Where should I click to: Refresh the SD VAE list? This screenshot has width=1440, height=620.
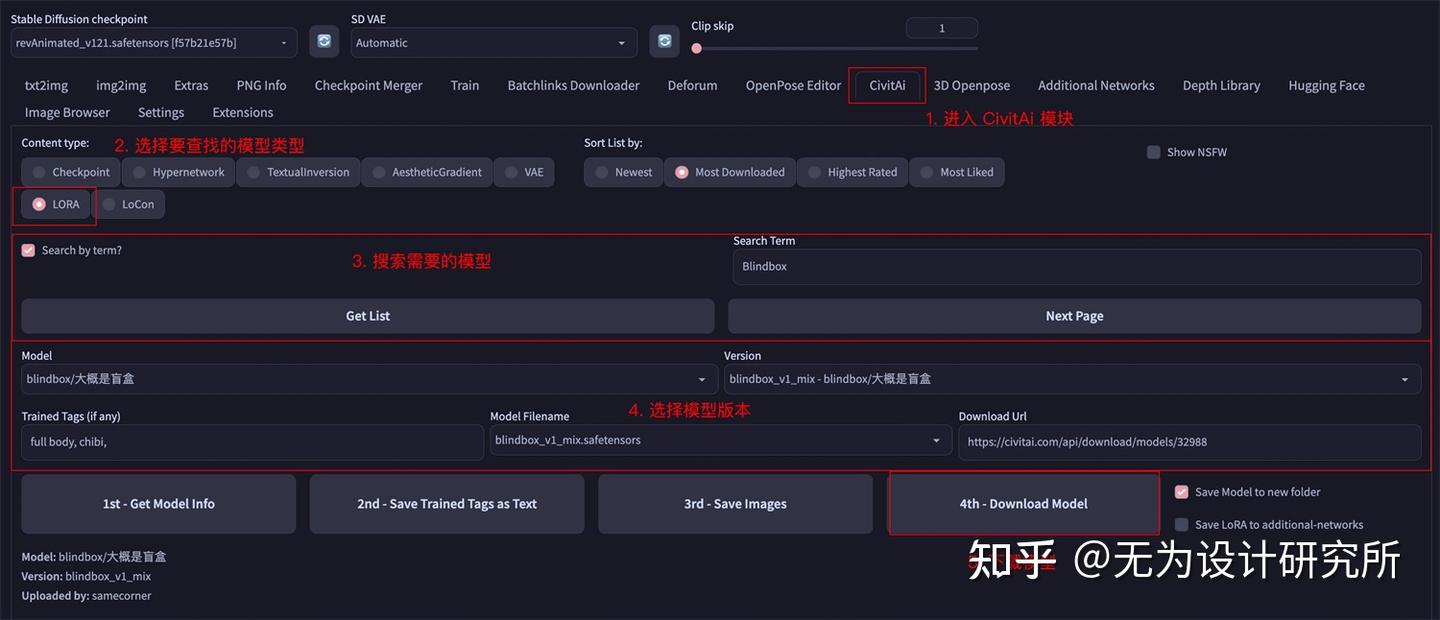click(664, 41)
